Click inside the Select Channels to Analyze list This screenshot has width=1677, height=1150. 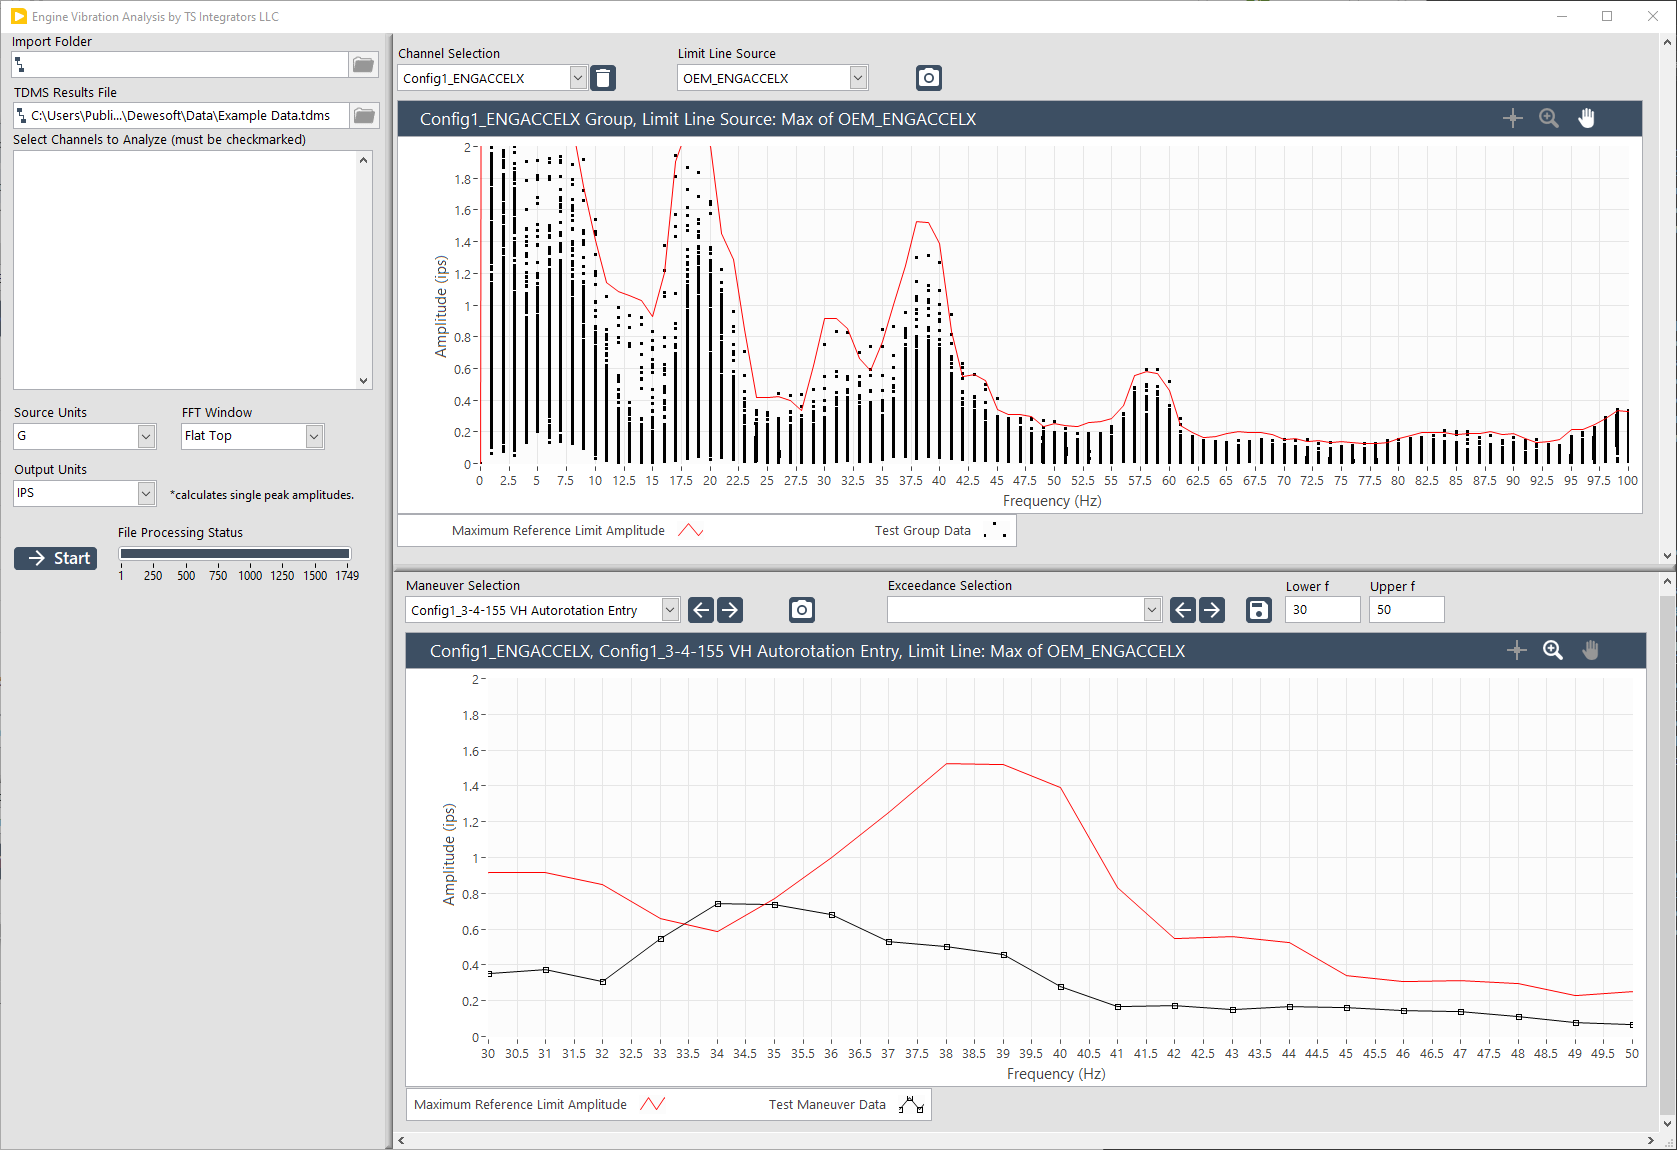(185, 270)
